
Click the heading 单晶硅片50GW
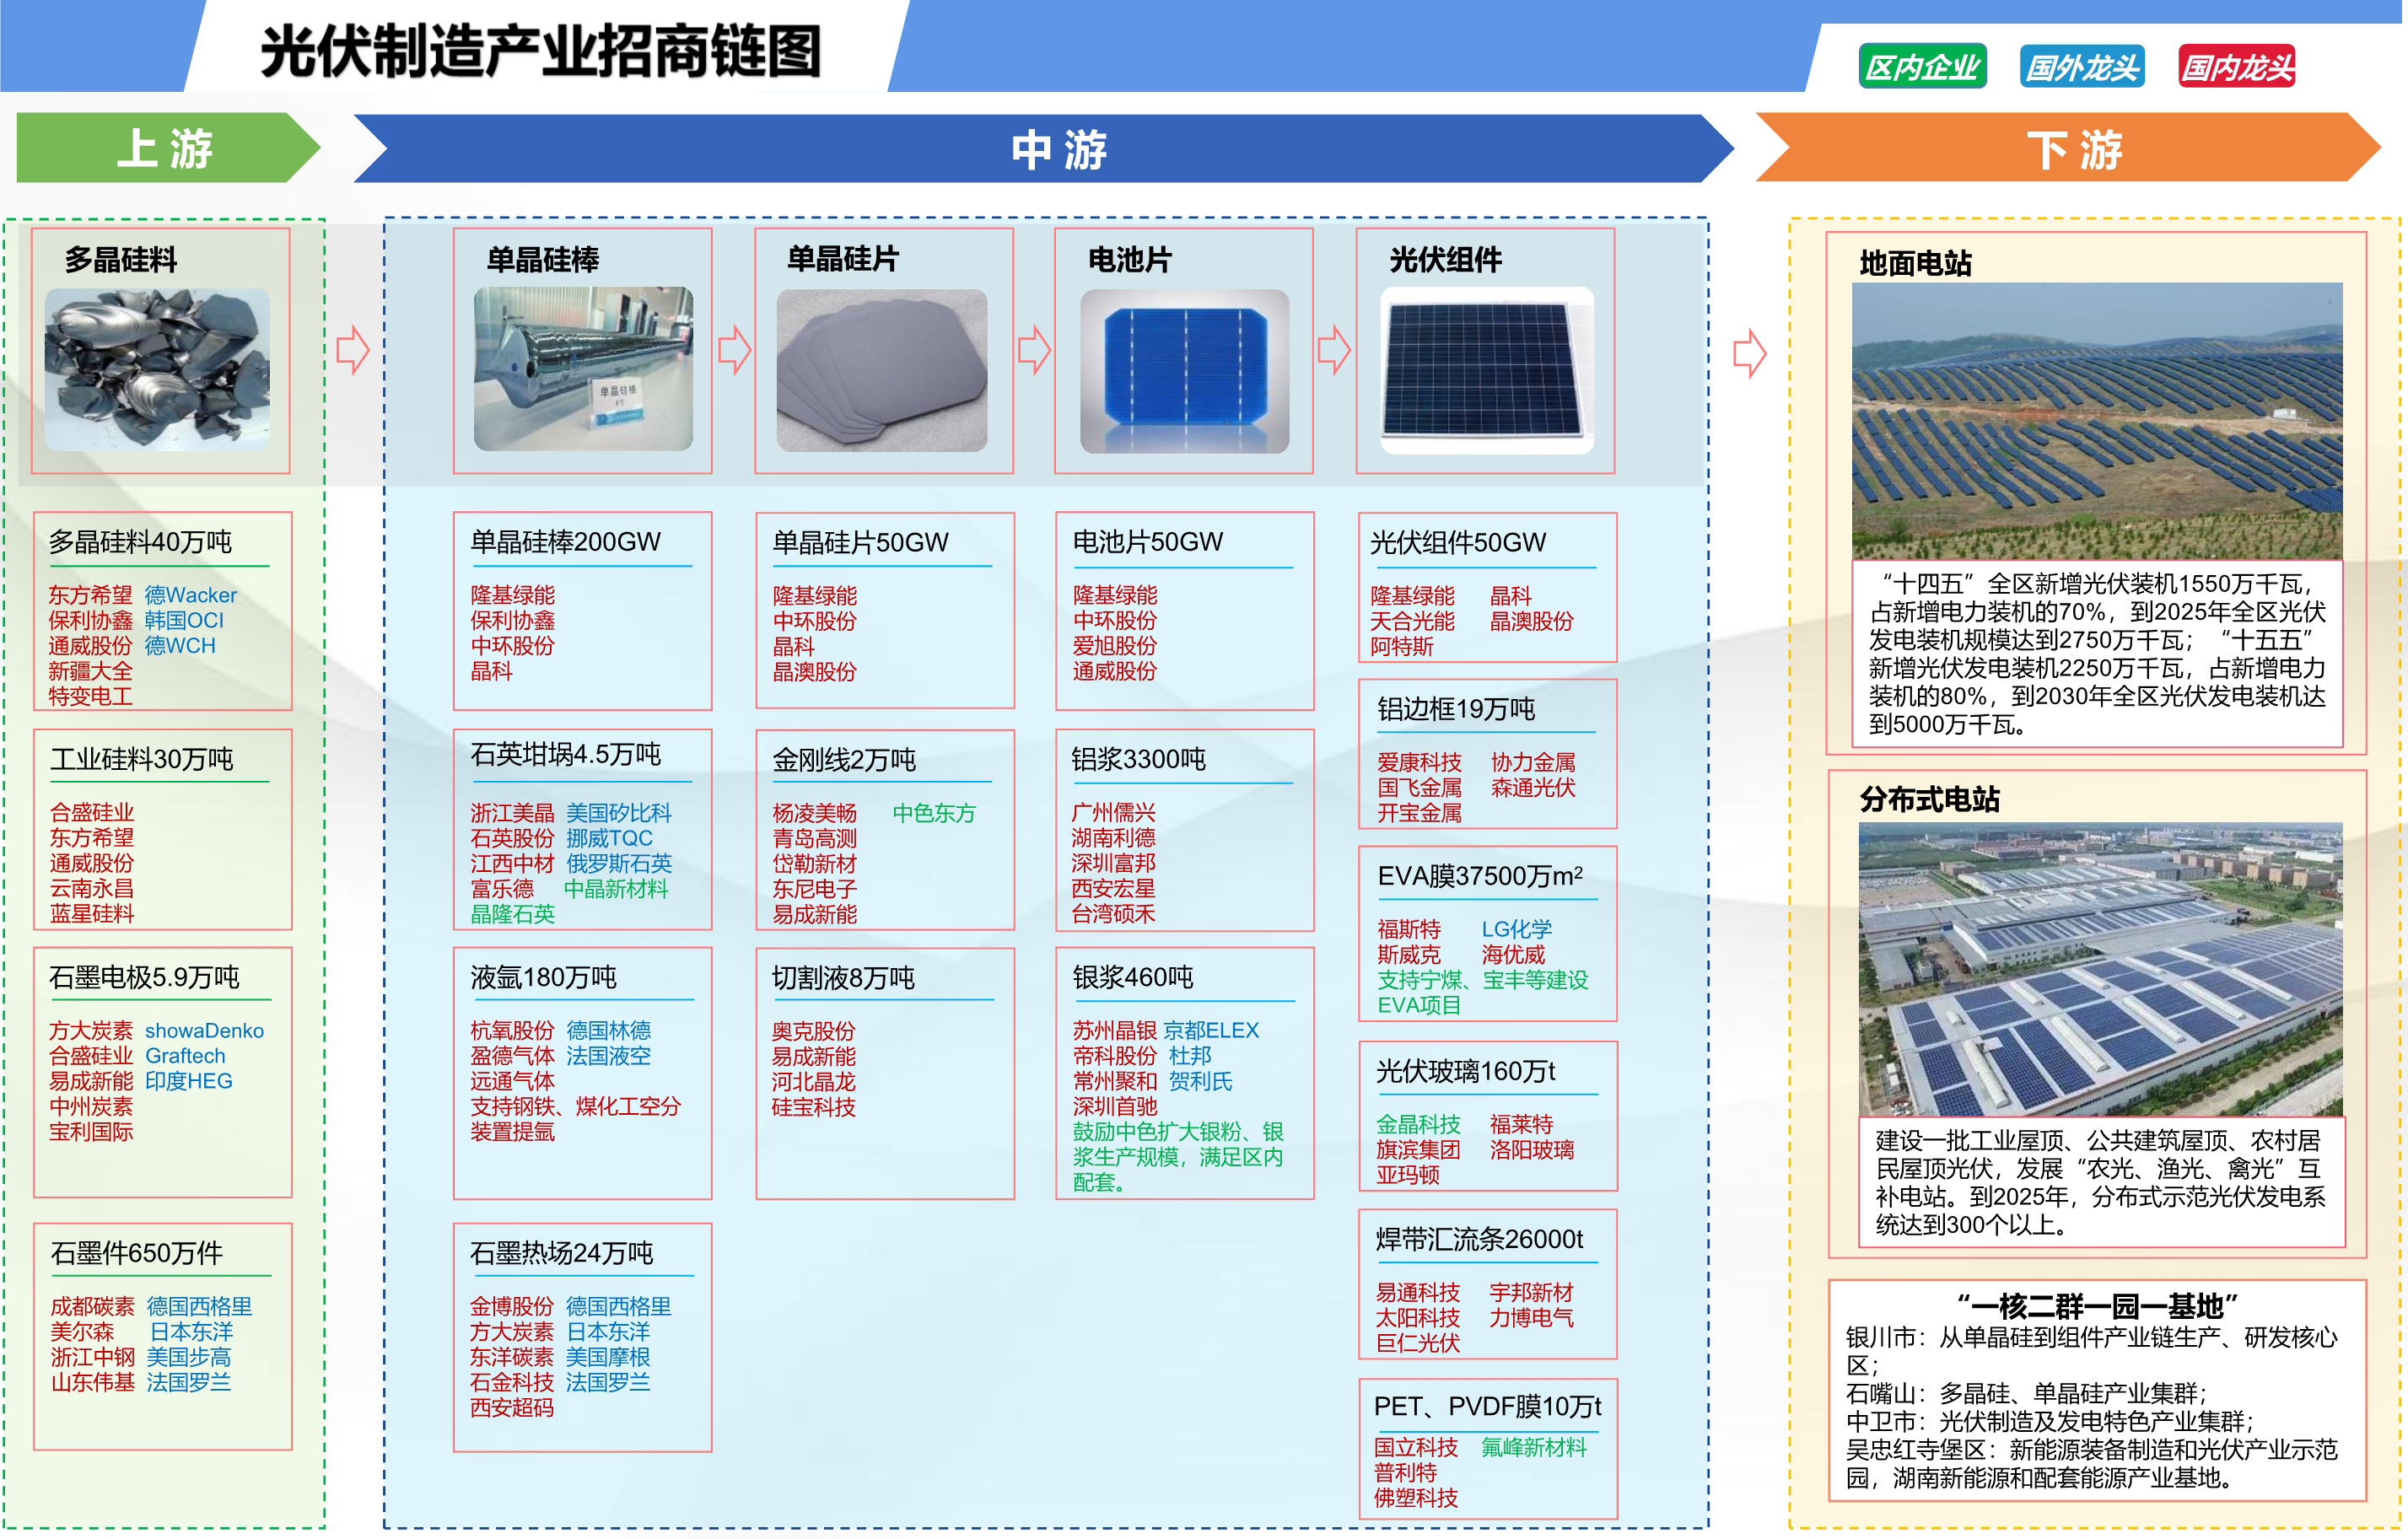(860, 543)
